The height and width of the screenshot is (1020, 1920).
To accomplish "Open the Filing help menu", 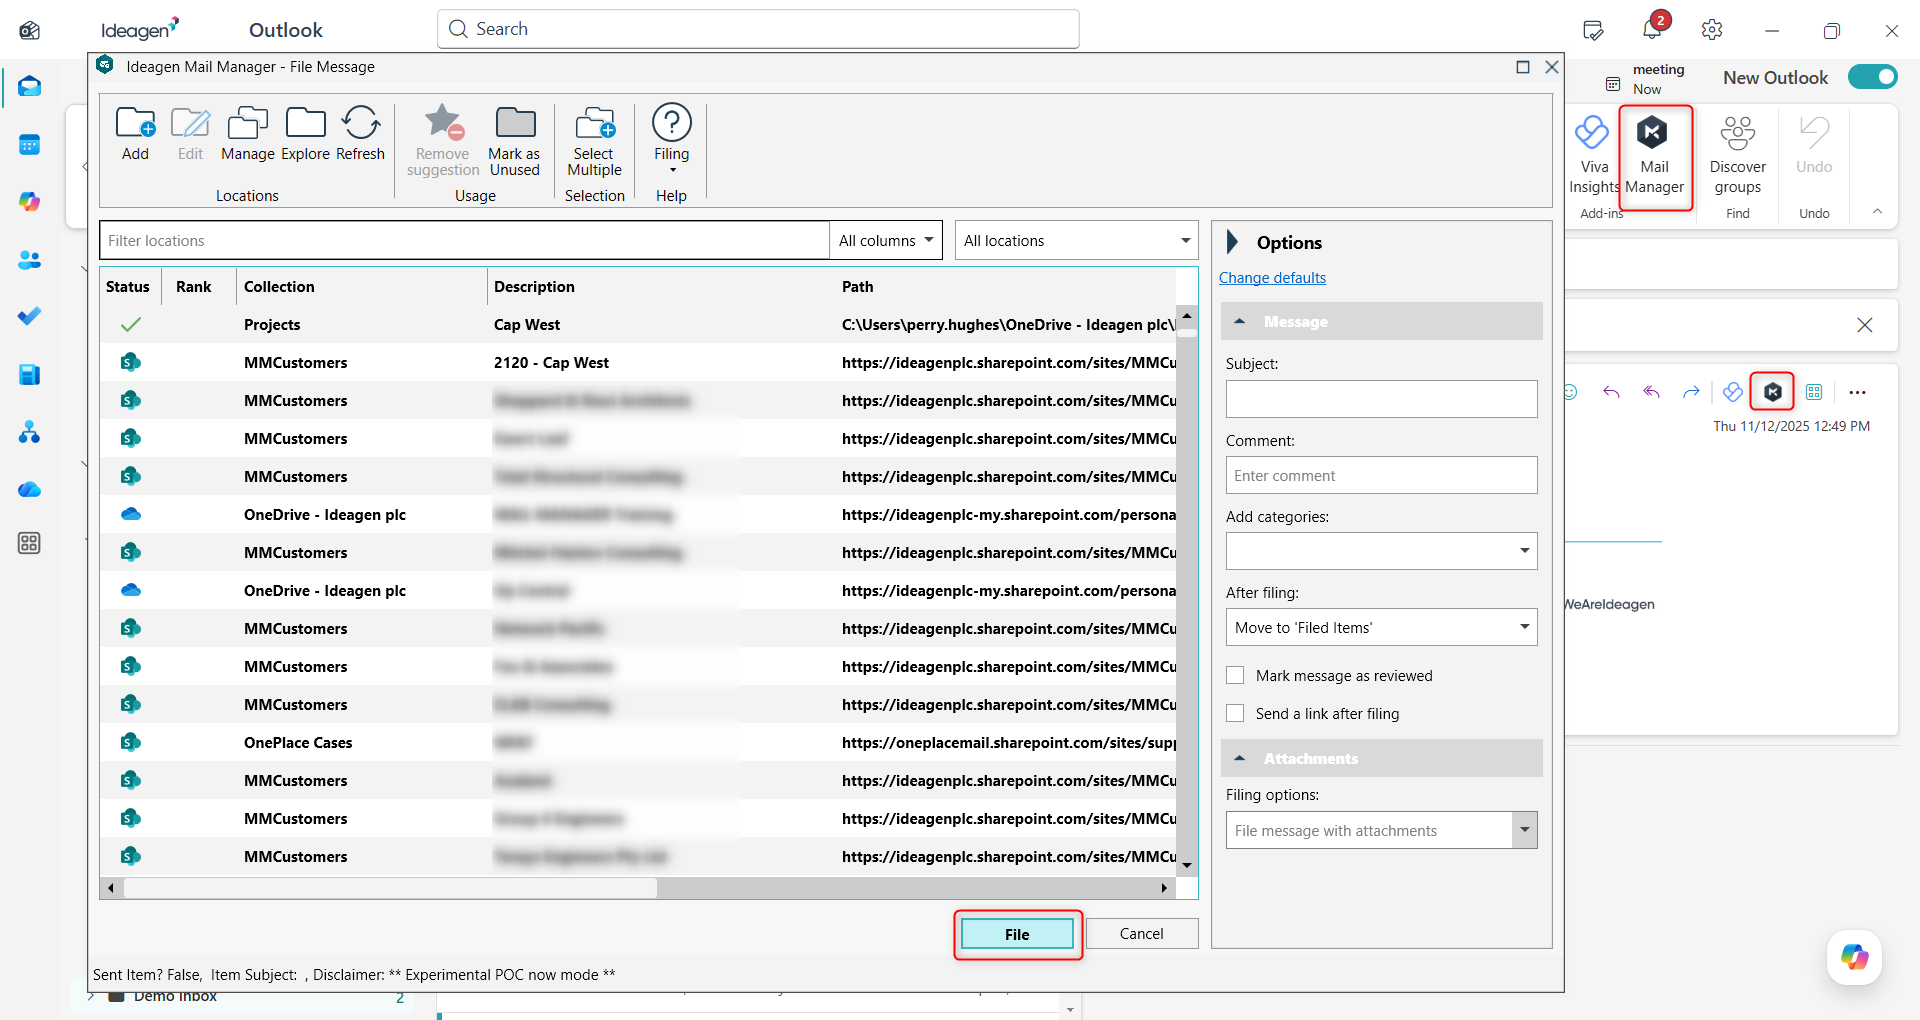I will (x=671, y=134).
